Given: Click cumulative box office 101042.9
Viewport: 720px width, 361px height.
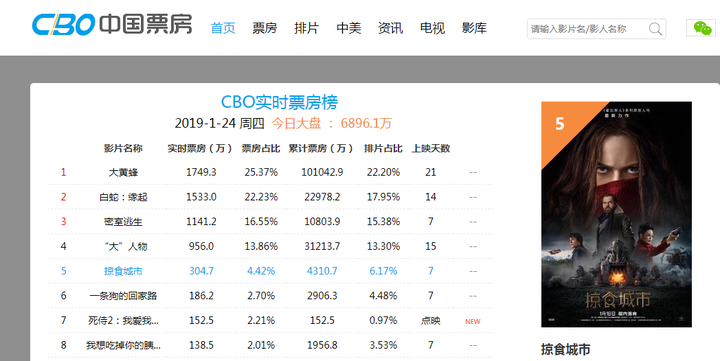Looking at the screenshot, I should (x=322, y=172).
